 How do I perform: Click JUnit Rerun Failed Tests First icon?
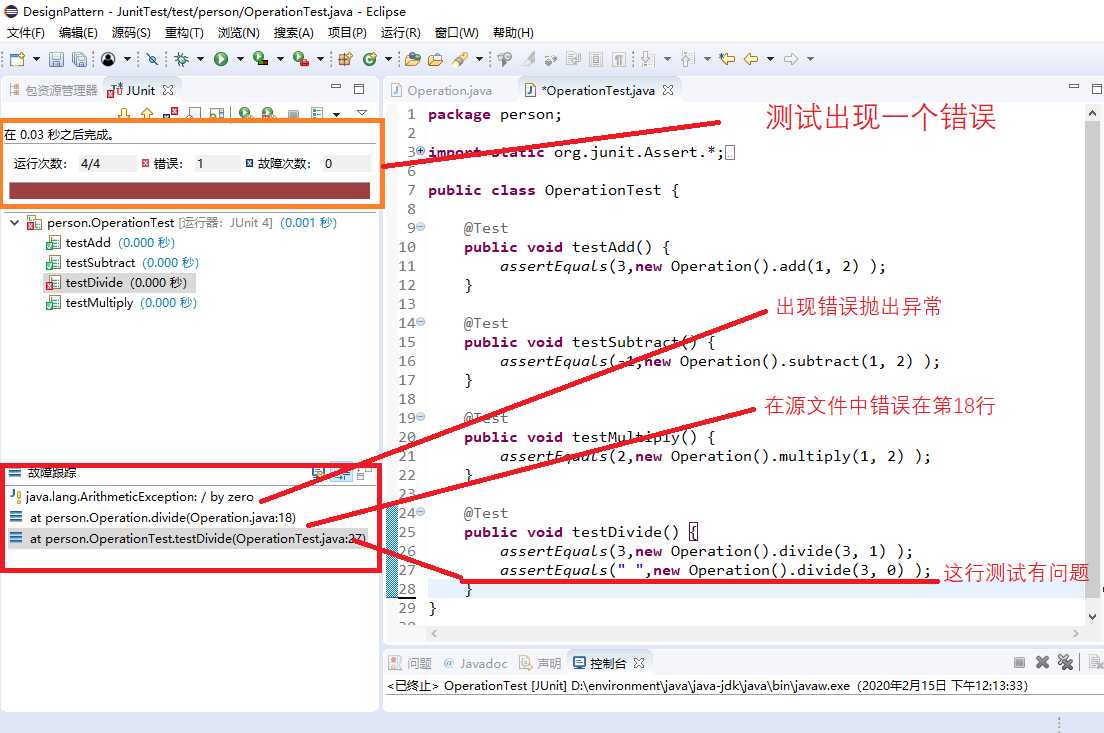pyautogui.click(x=268, y=113)
